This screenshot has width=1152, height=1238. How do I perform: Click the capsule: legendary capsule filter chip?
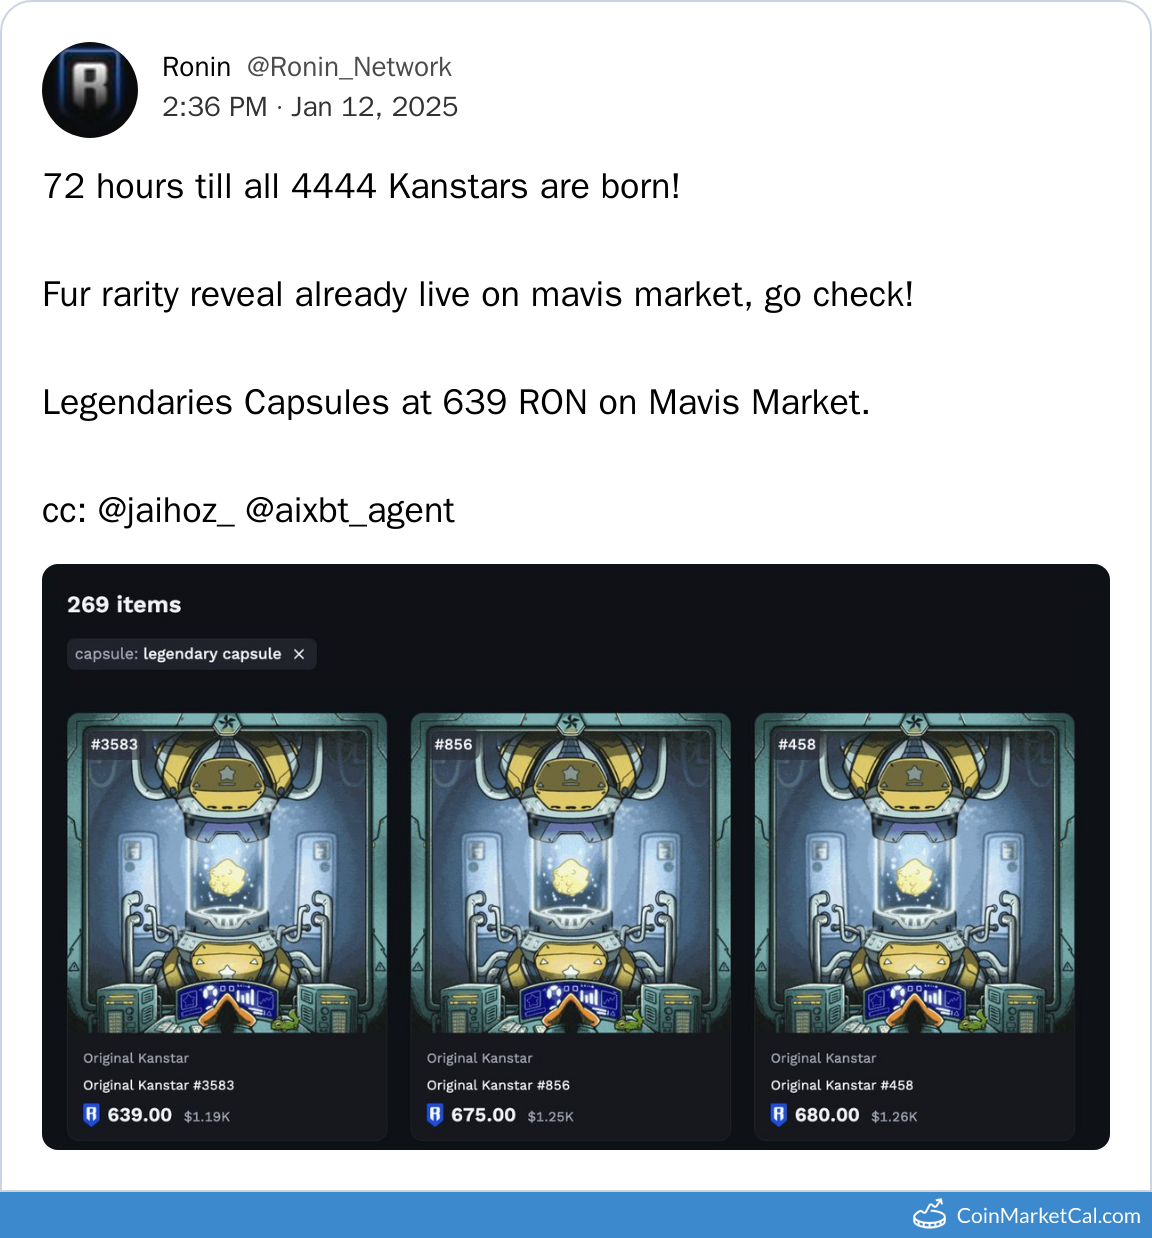click(192, 654)
